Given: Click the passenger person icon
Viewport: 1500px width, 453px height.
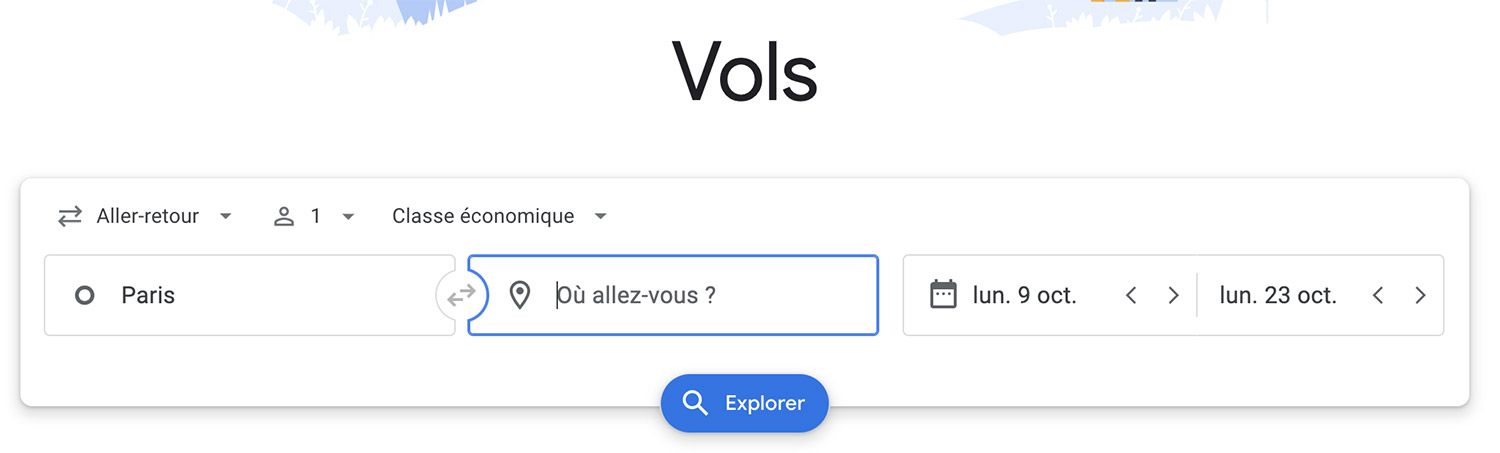Looking at the screenshot, I should coord(284,216).
